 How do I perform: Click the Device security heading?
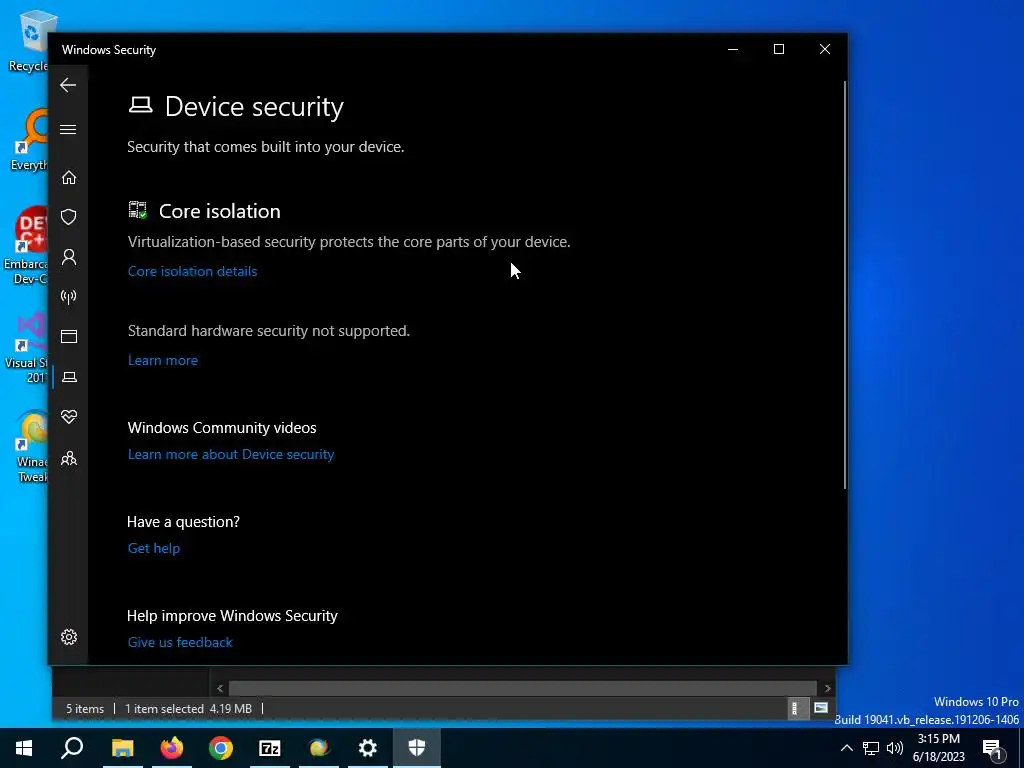tap(254, 106)
